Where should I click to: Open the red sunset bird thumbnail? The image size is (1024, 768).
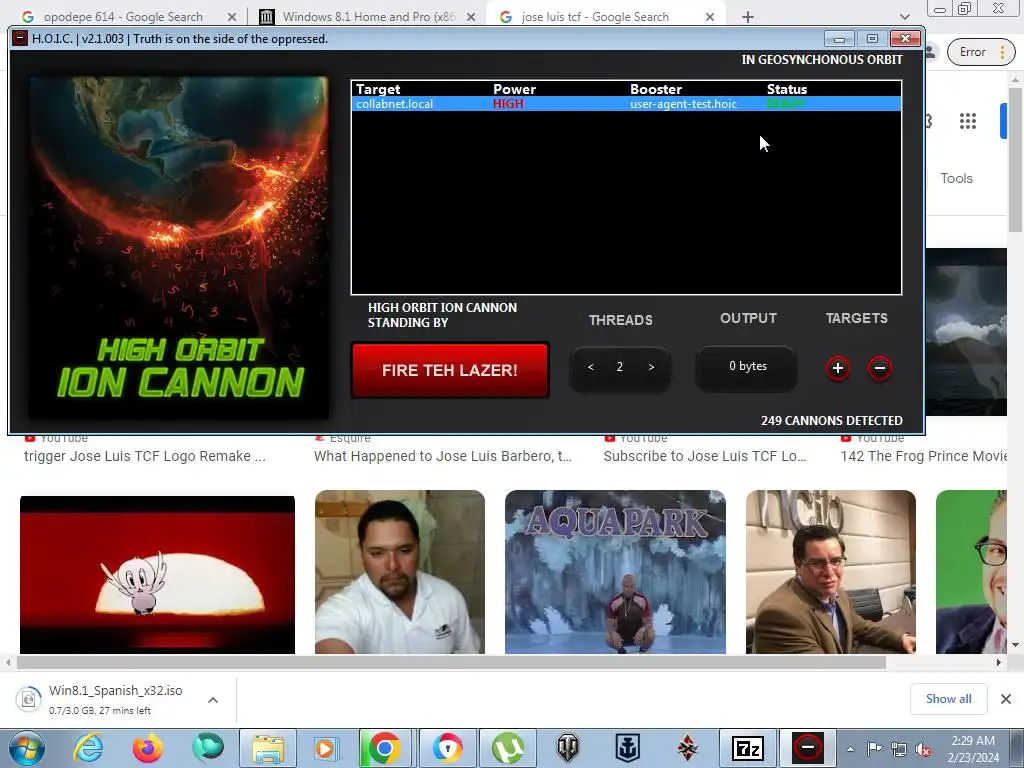[x=157, y=575]
